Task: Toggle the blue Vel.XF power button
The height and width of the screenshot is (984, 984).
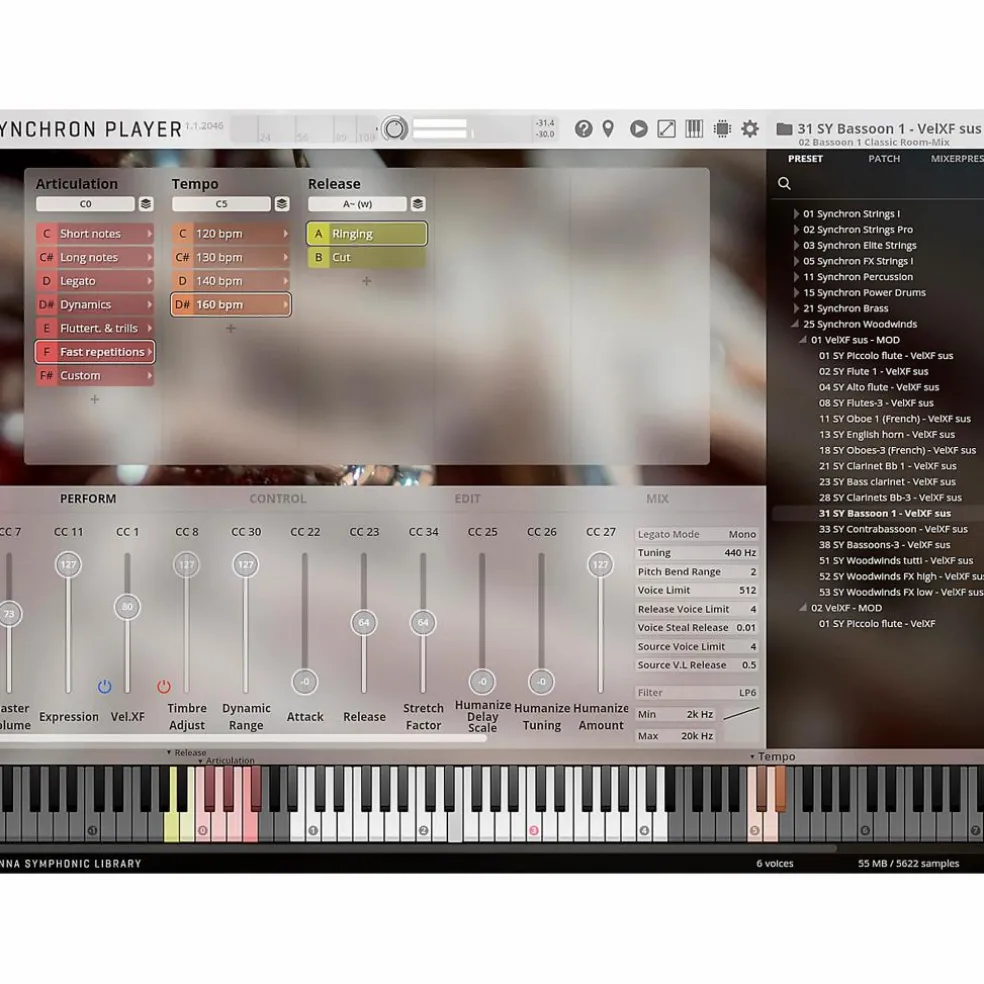Action: [x=105, y=687]
